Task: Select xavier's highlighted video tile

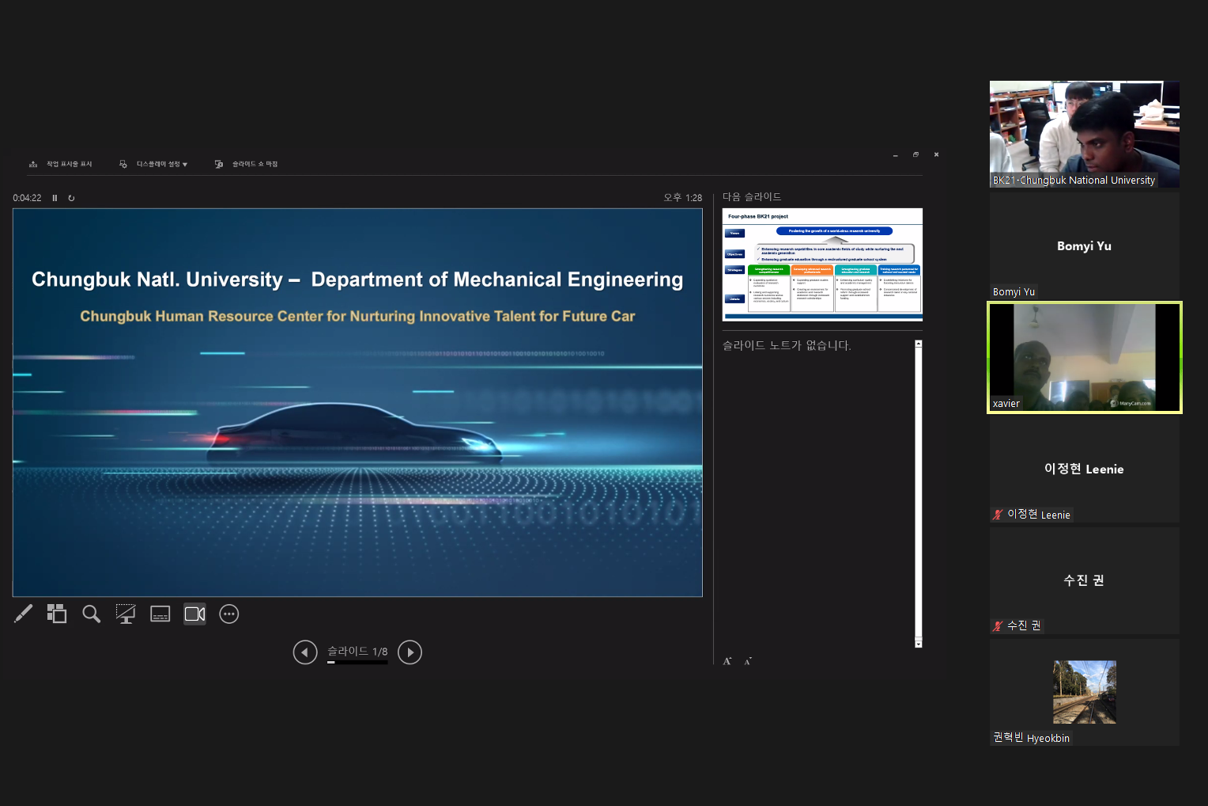Action: click(1085, 357)
